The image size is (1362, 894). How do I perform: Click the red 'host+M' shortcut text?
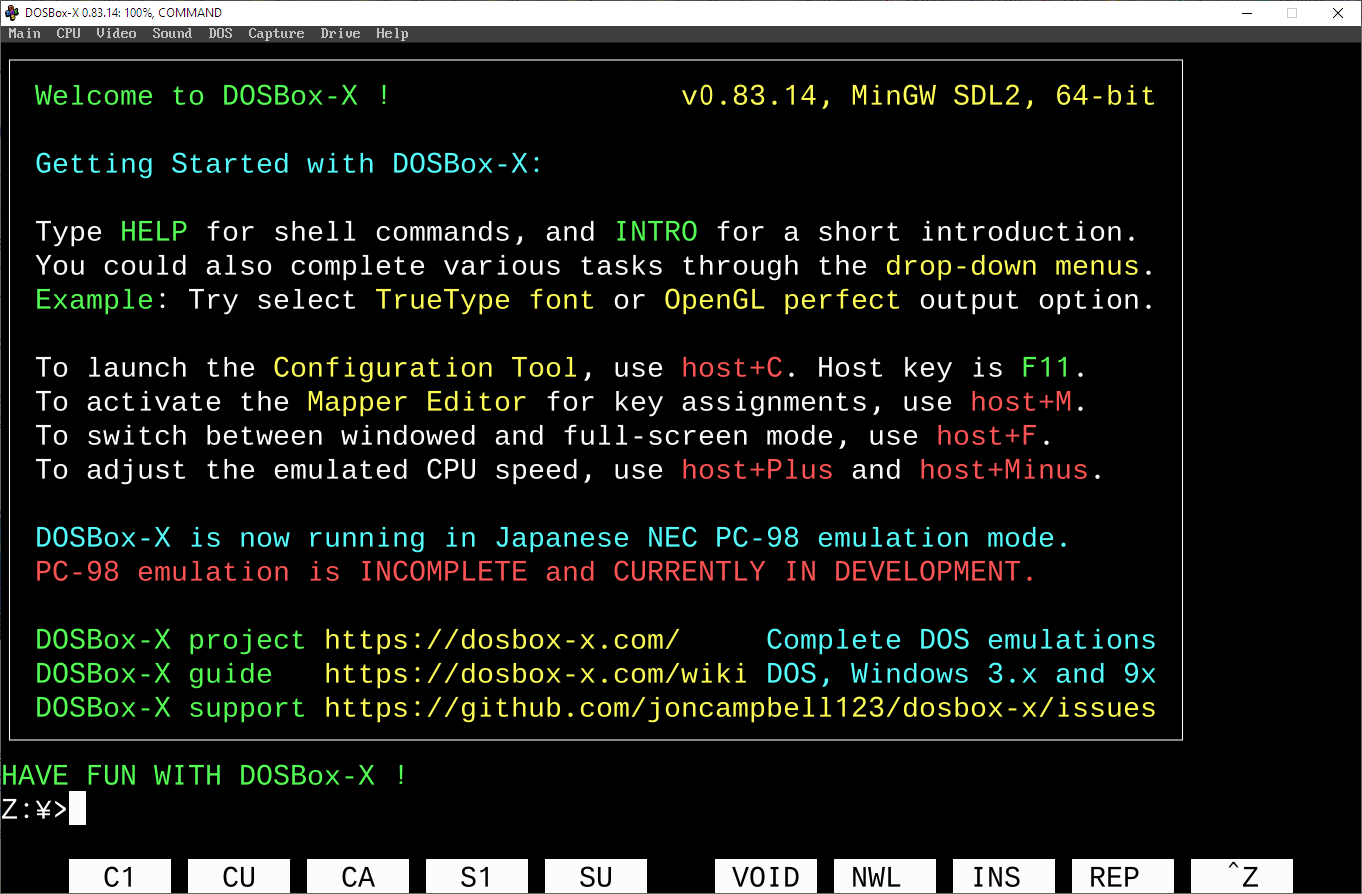point(1021,402)
